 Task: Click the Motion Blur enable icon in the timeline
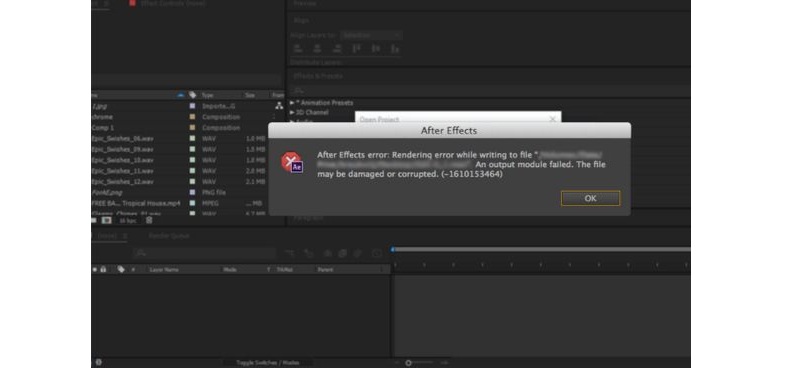(x=358, y=253)
